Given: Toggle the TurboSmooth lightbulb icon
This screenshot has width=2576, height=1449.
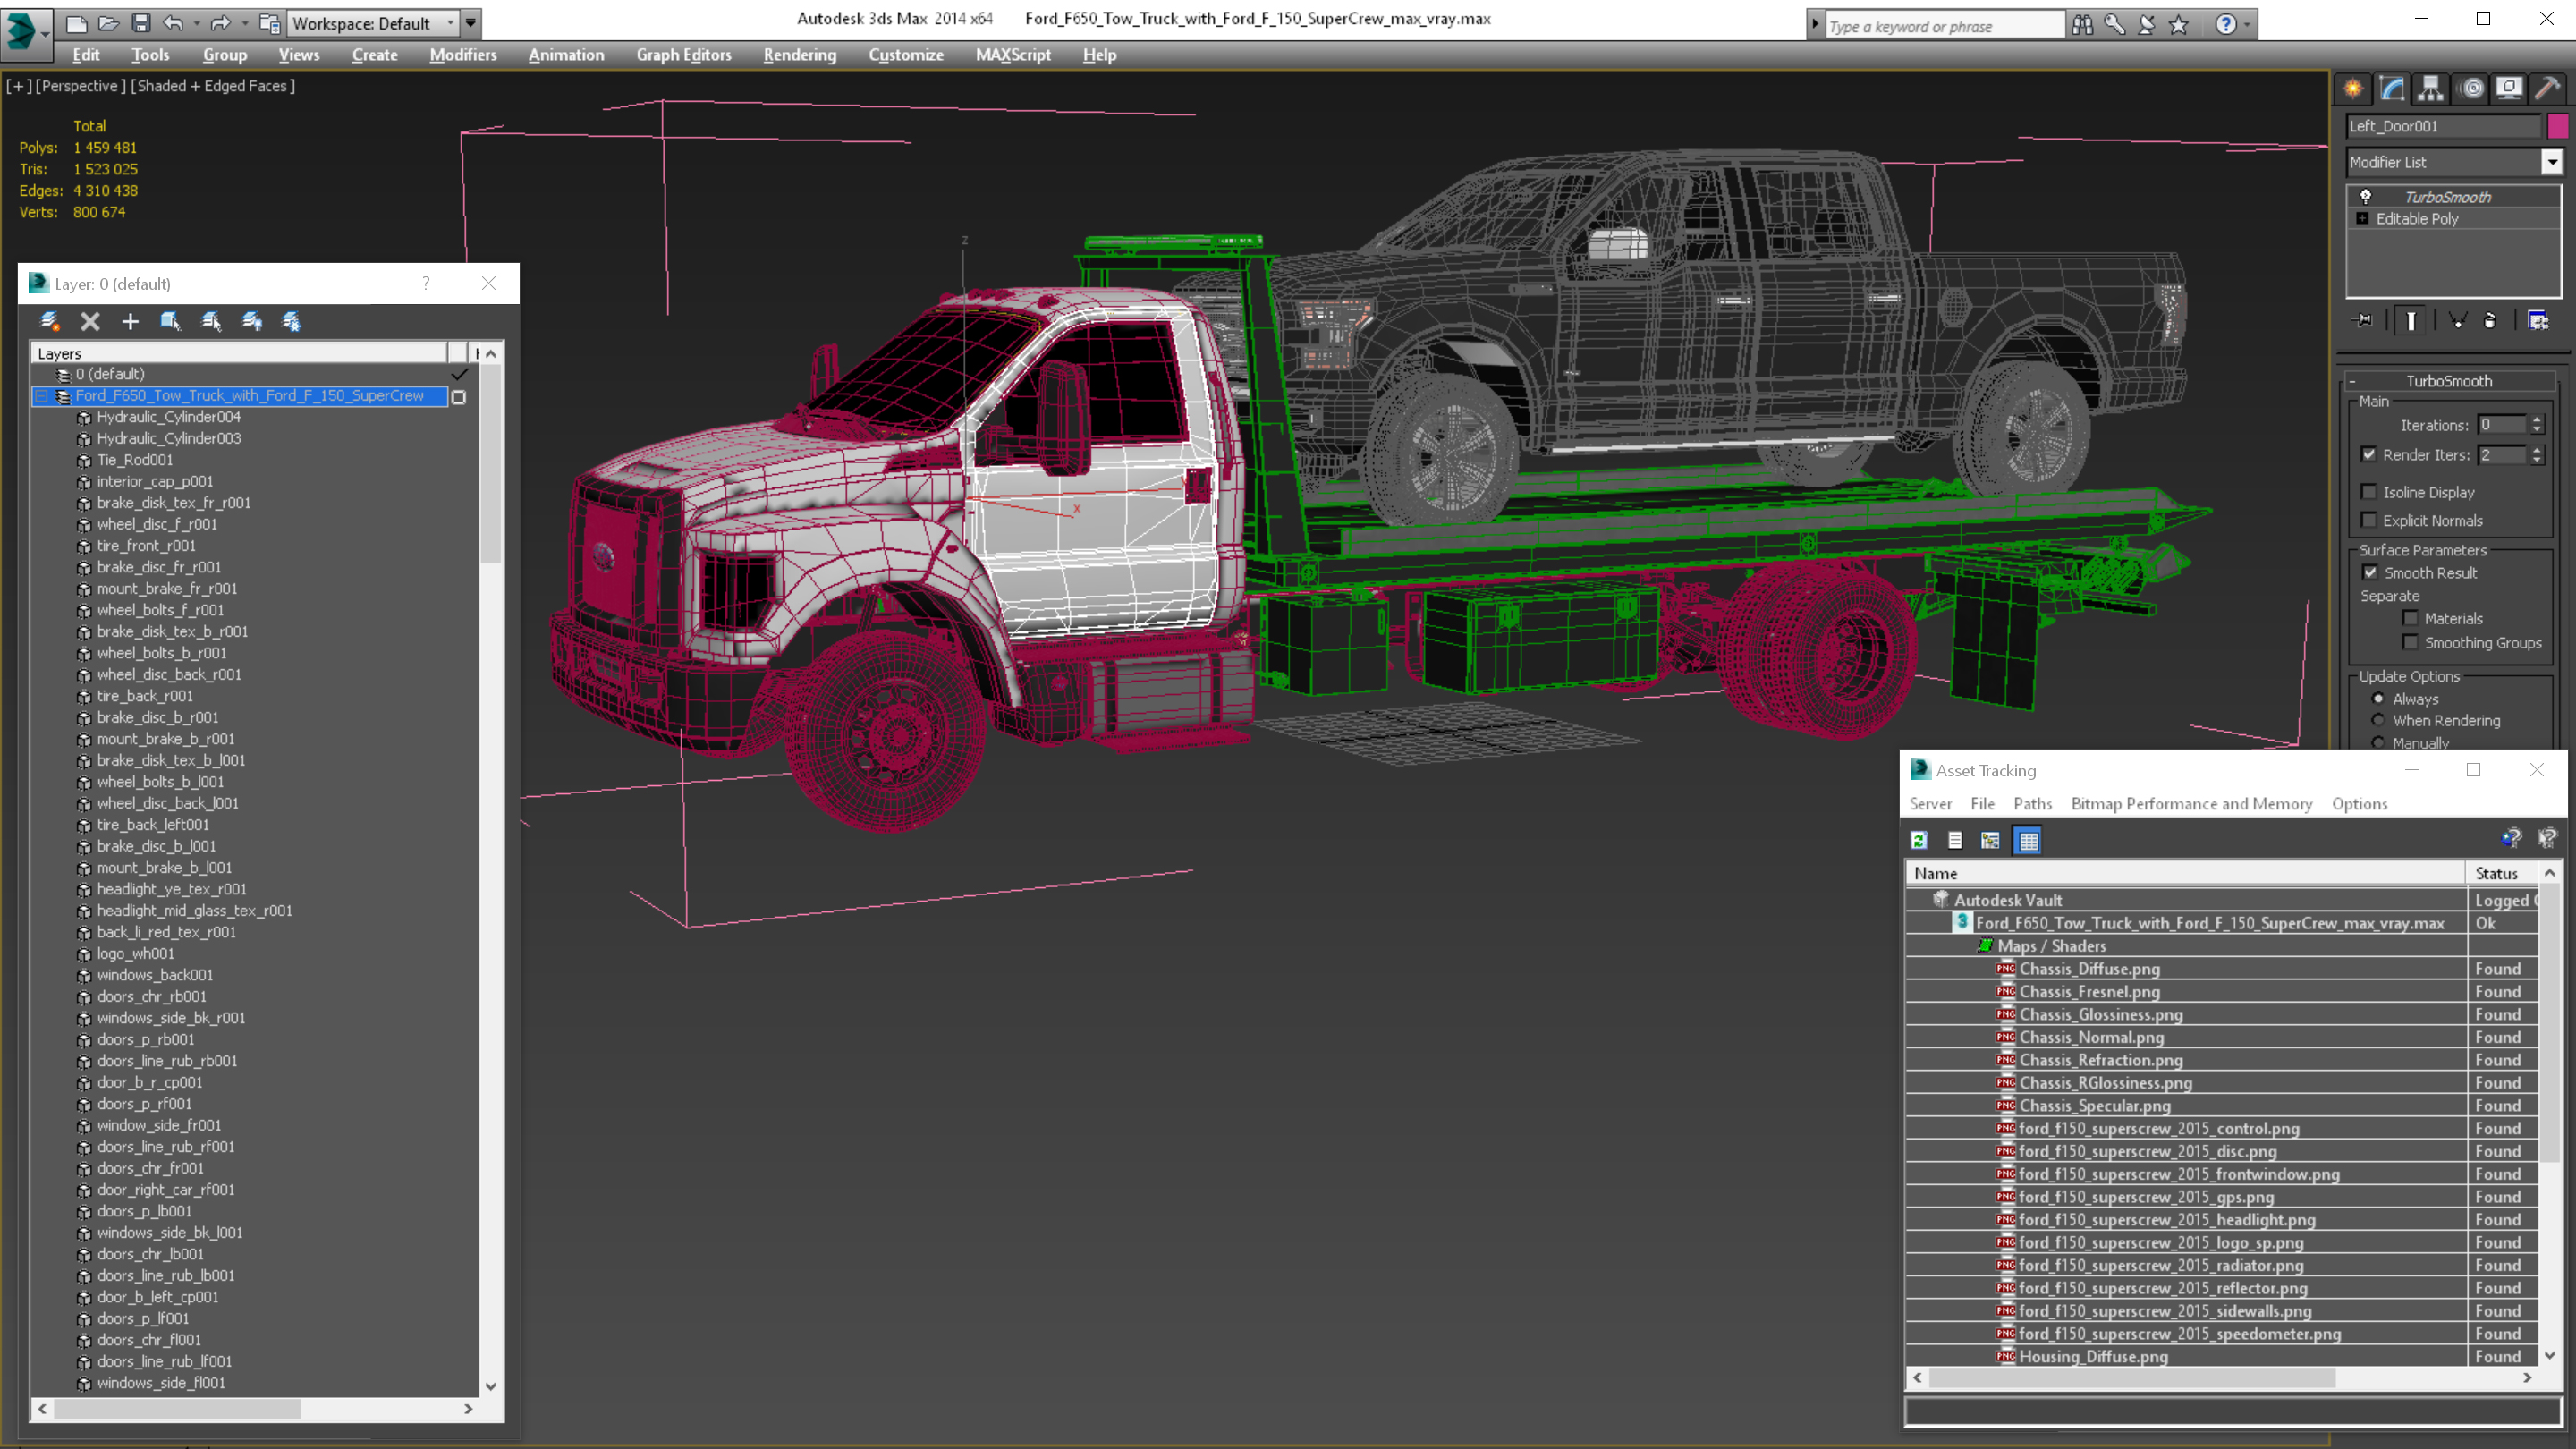Looking at the screenshot, I should pyautogui.click(x=2365, y=196).
